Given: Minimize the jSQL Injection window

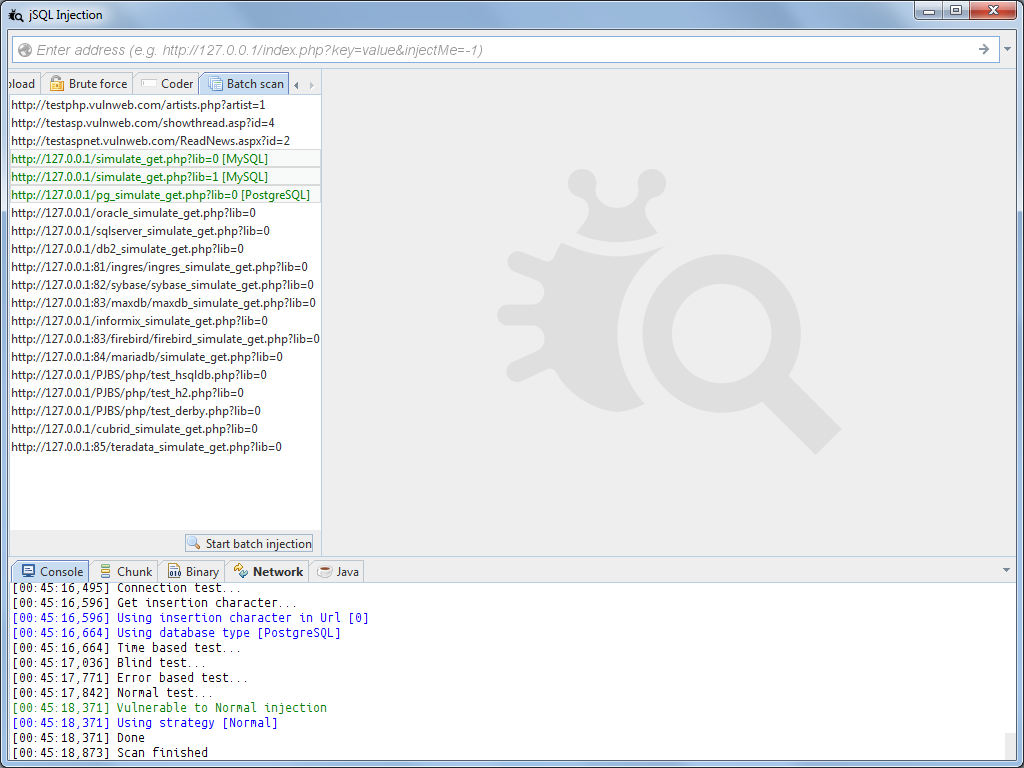Looking at the screenshot, I should [x=929, y=11].
